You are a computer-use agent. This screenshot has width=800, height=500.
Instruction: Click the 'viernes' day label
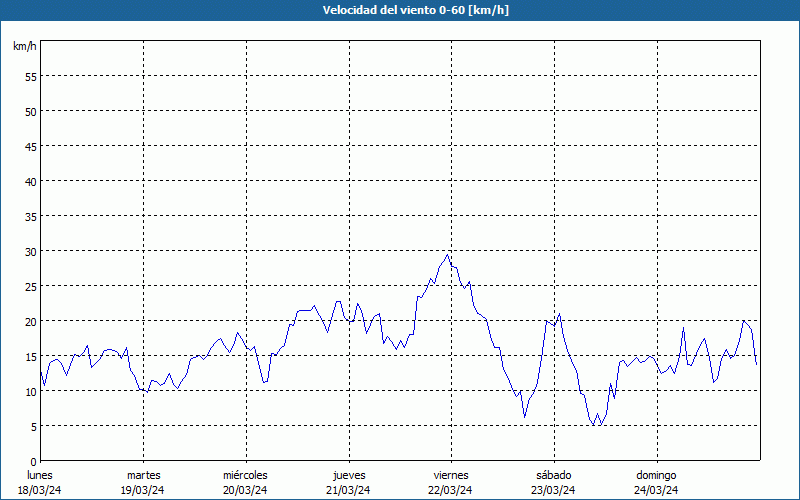pyautogui.click(x=451, y=475)
